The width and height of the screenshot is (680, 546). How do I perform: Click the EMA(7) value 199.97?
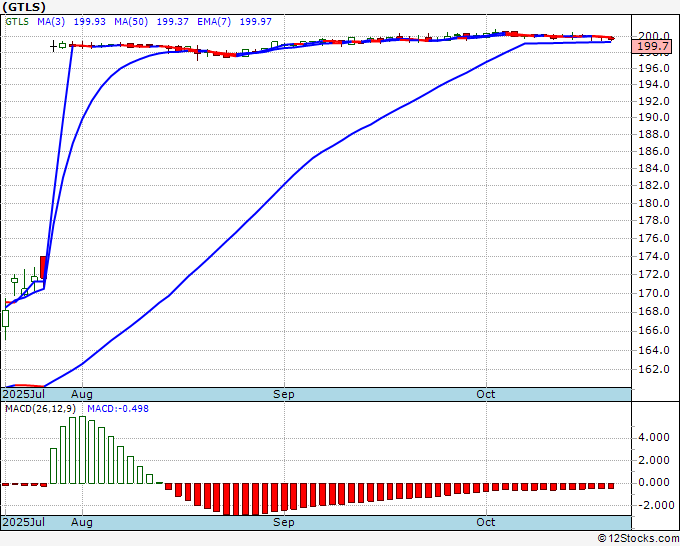[255, 22]
